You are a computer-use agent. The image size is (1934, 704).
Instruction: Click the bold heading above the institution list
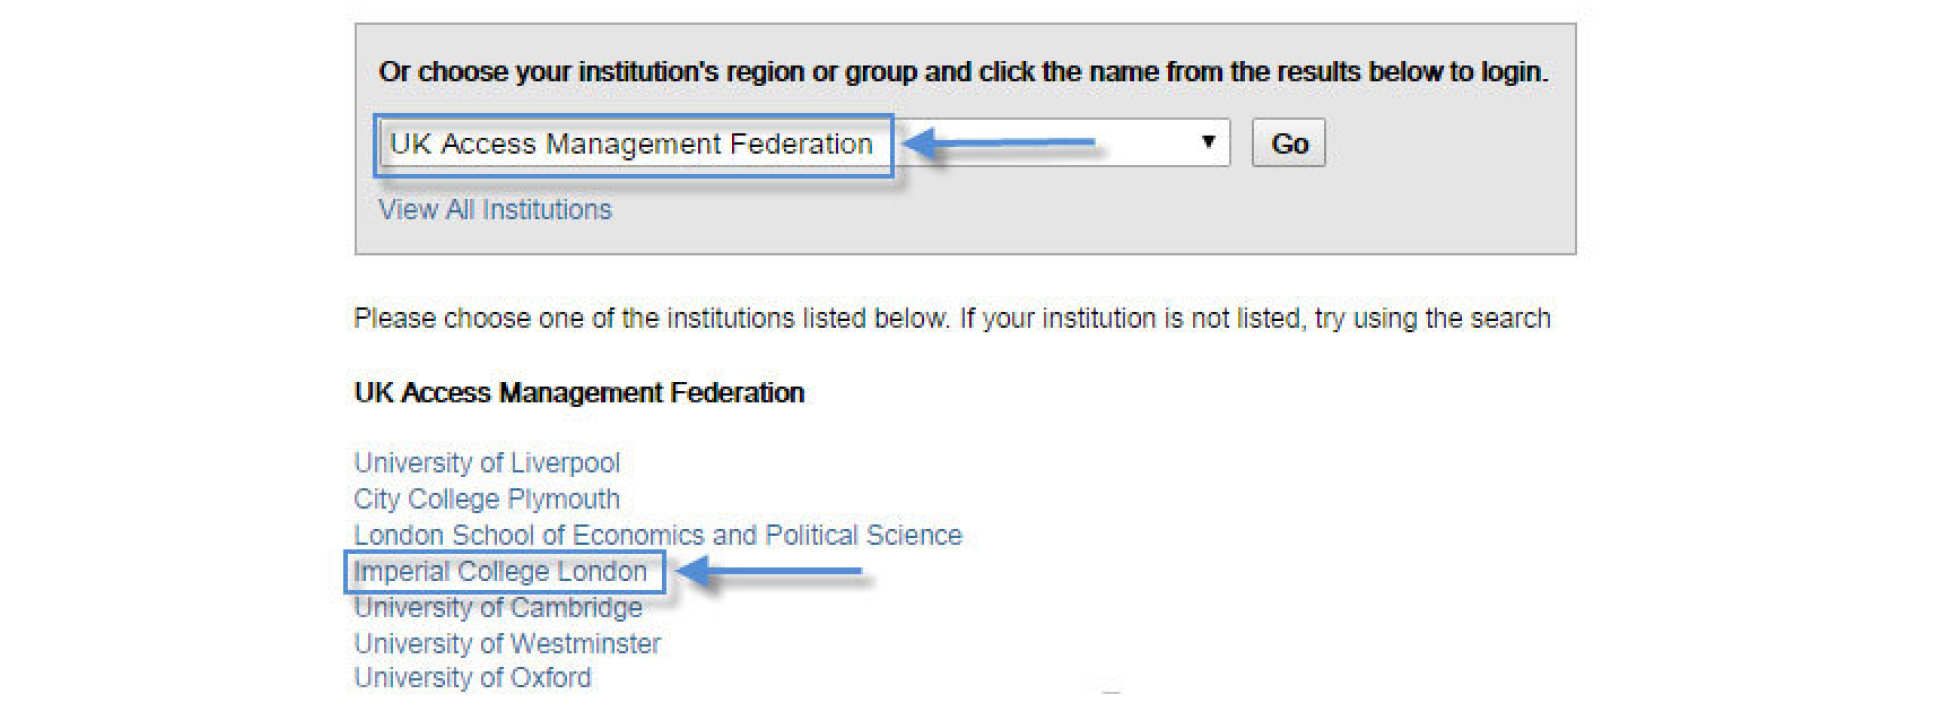pos(579,393)
